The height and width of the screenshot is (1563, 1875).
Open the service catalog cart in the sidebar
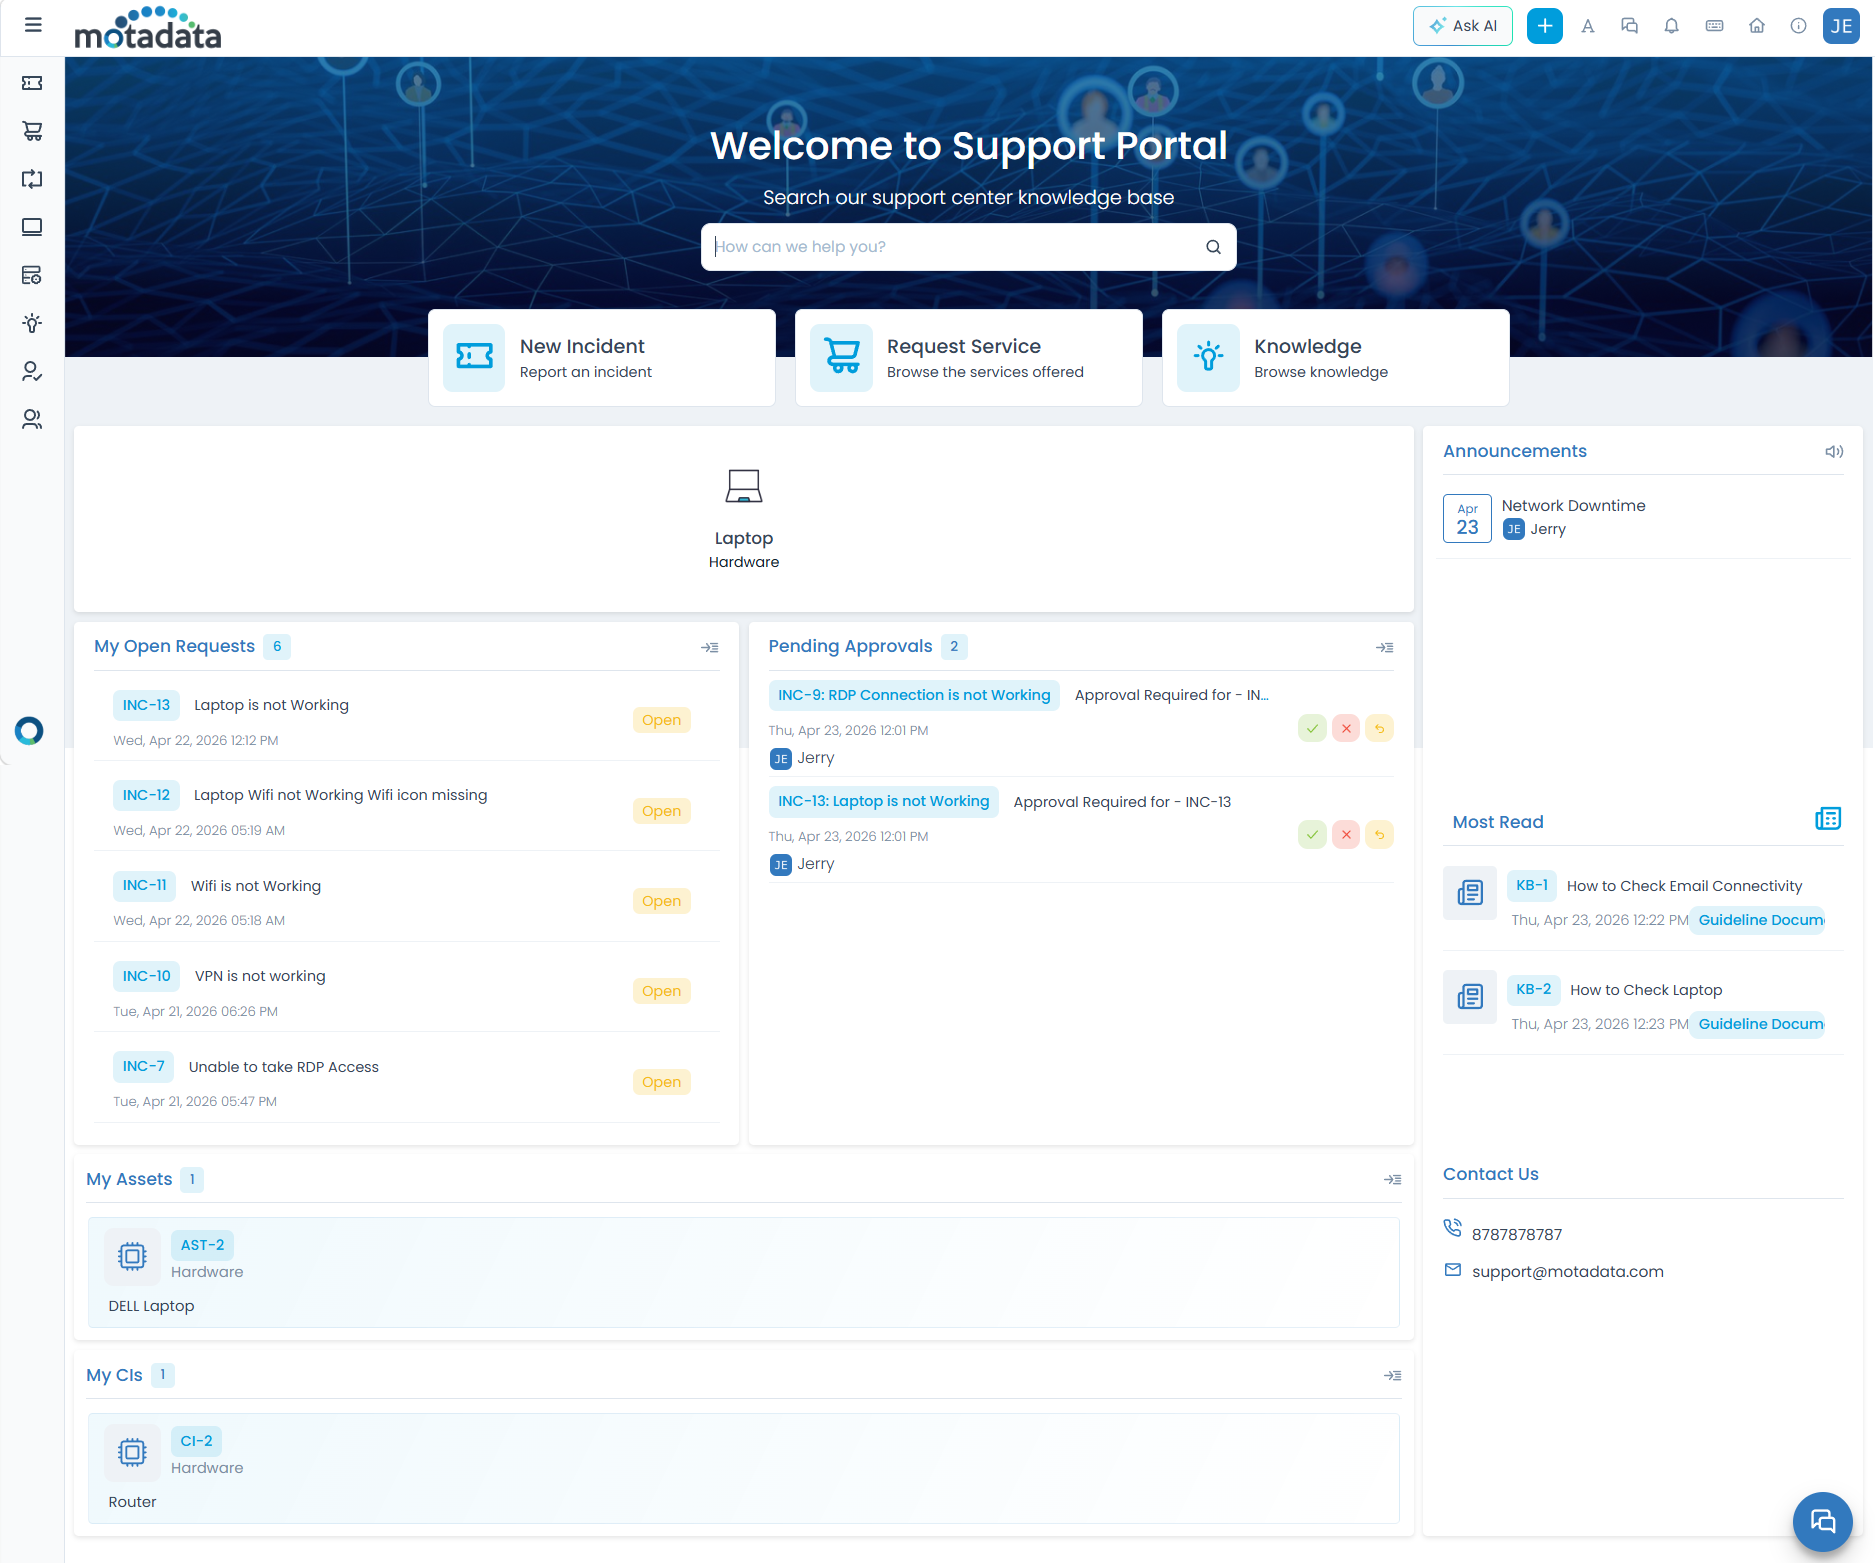(32, 131)
